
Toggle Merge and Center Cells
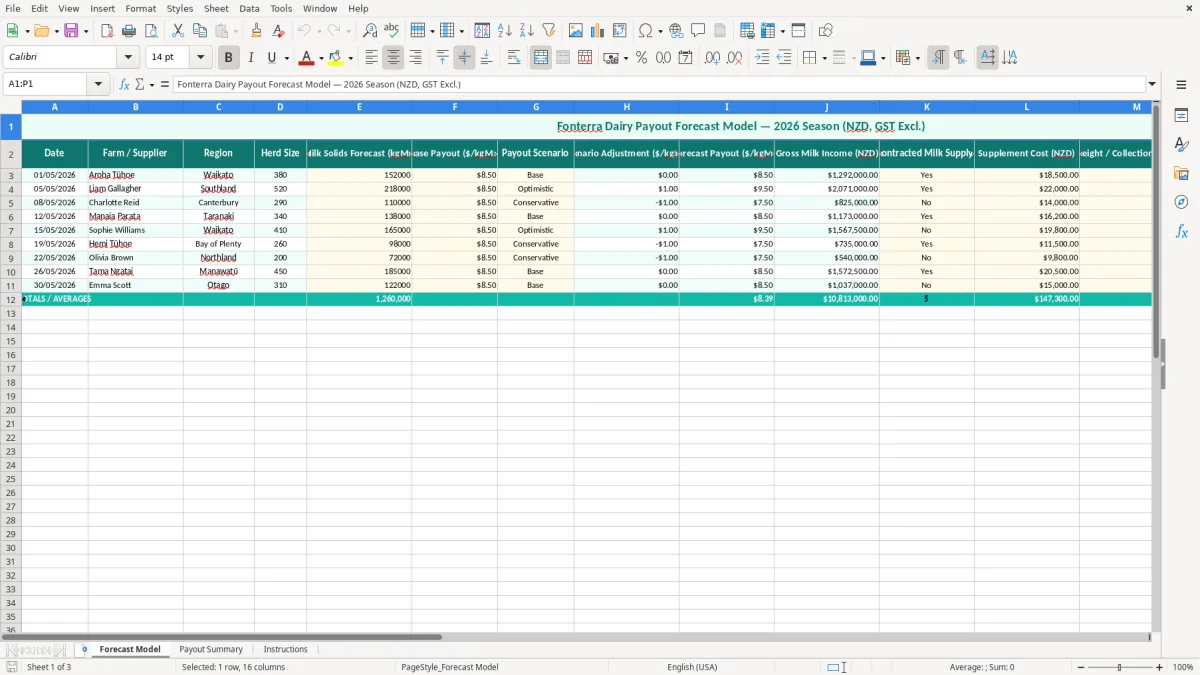(541, 58)
